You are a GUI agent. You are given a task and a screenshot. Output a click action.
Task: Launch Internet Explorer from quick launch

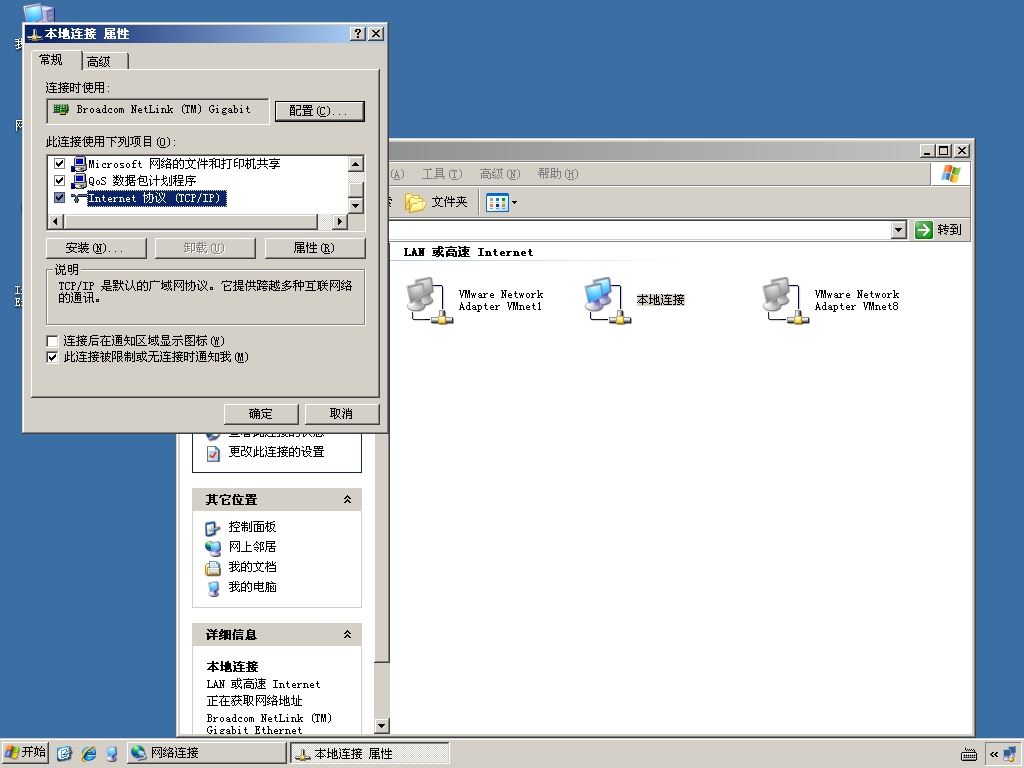pyautogui.click(x=89, y=754)
